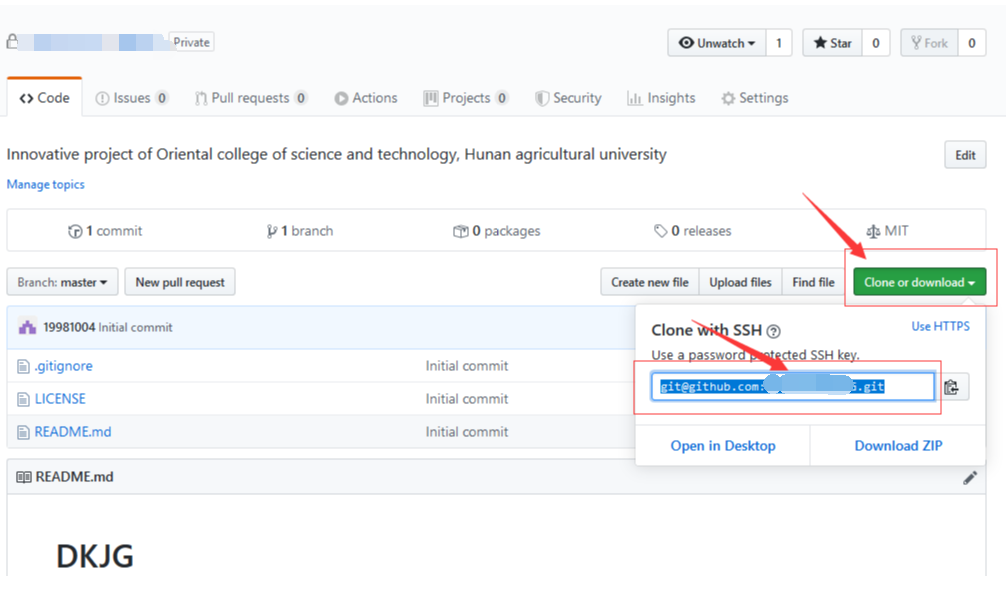Open user 19981004 profile link
Viewport: 1006px width, 593px height.
coord(69,327)
